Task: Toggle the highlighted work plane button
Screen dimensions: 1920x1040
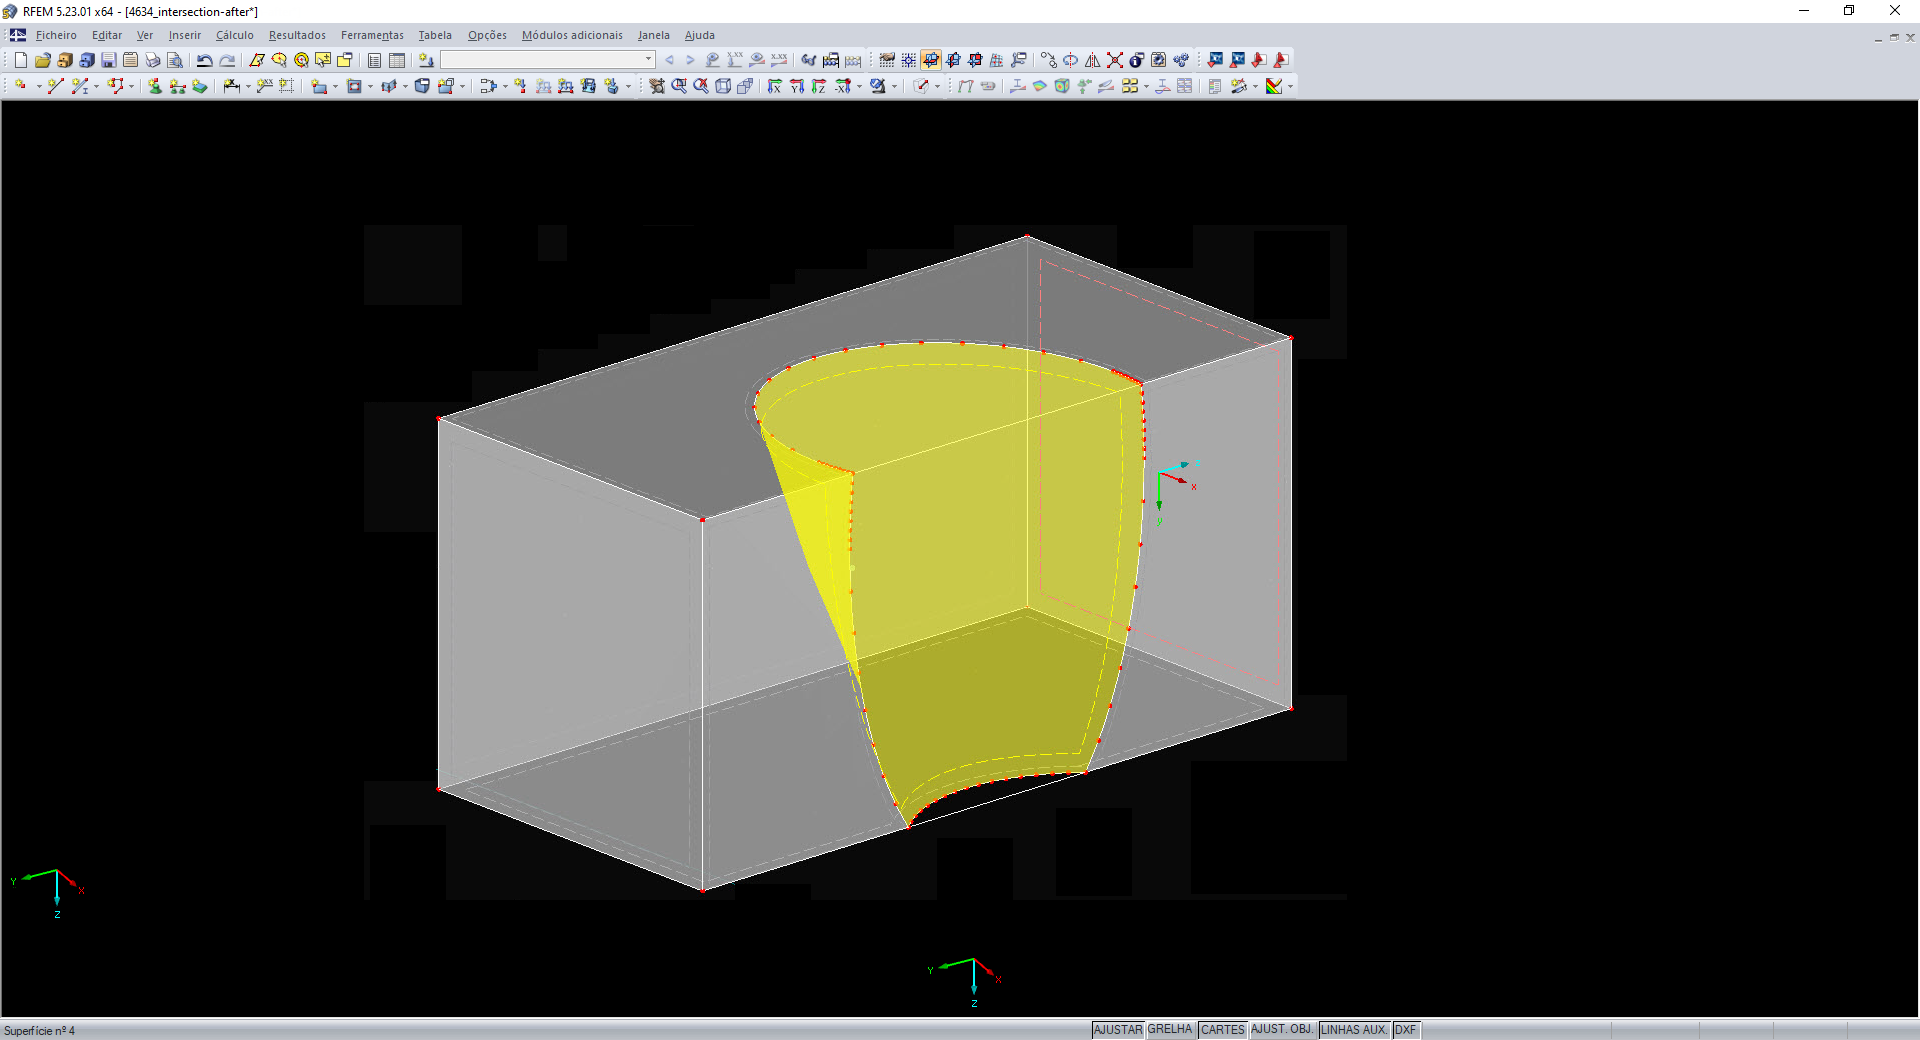Action: [x=931, y=60]
